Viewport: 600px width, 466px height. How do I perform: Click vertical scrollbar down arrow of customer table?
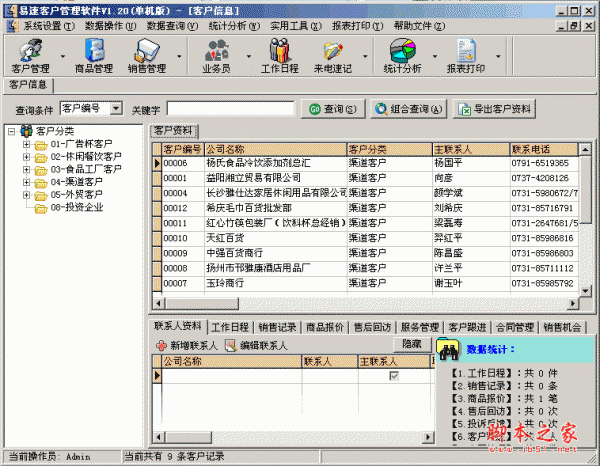point(585,291)
